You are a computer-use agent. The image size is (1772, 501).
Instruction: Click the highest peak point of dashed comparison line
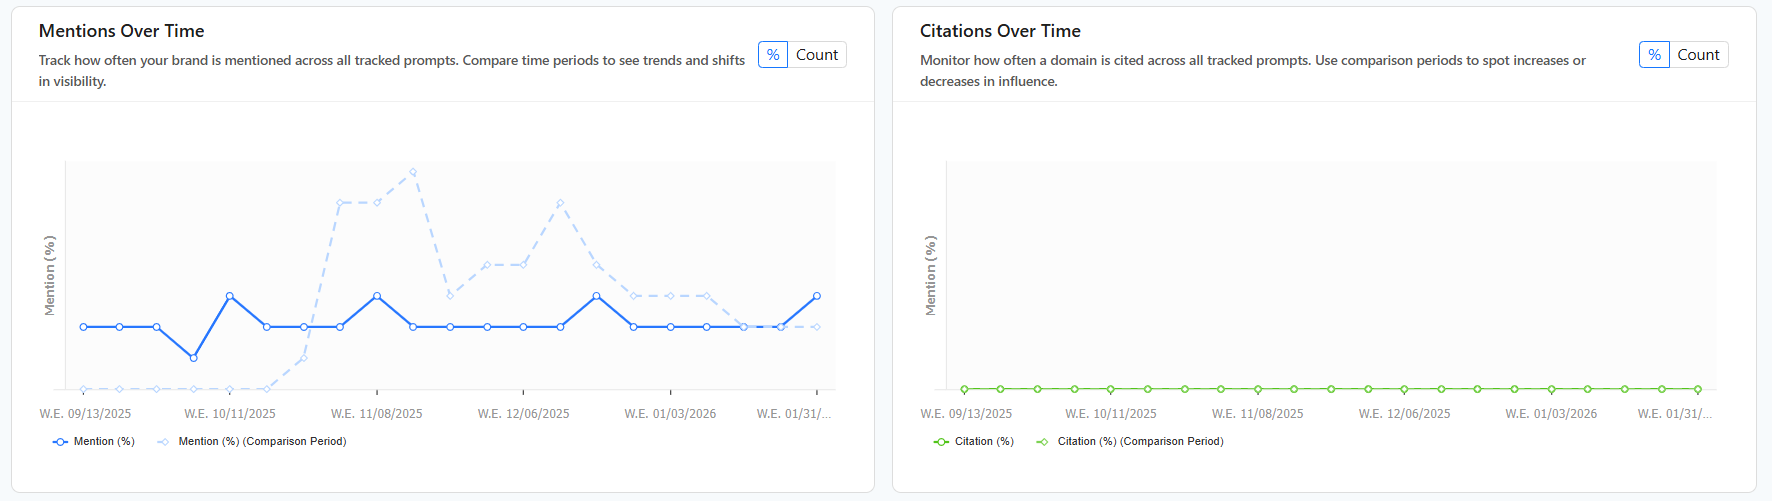click(x=413, y=172)
